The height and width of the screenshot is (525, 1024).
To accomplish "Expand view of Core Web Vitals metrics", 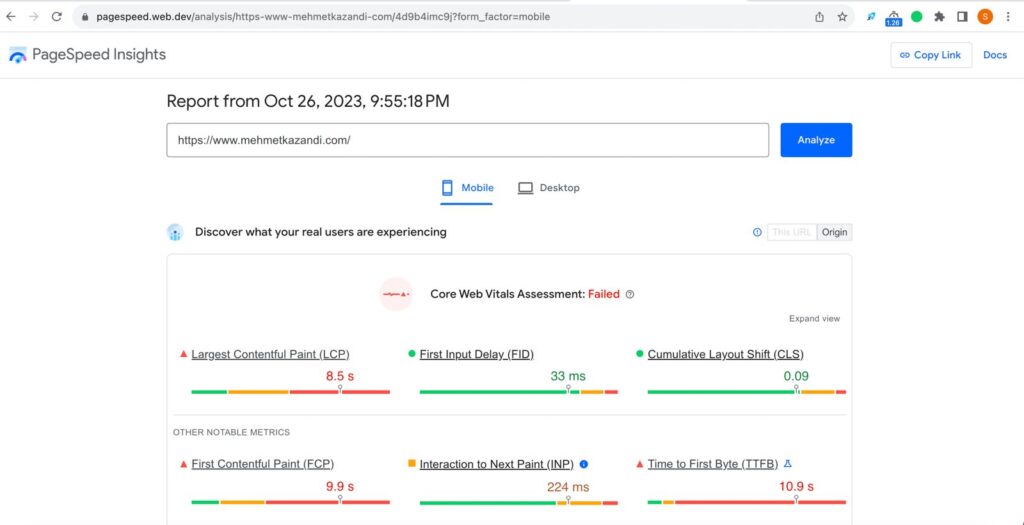I will (814, 319).
